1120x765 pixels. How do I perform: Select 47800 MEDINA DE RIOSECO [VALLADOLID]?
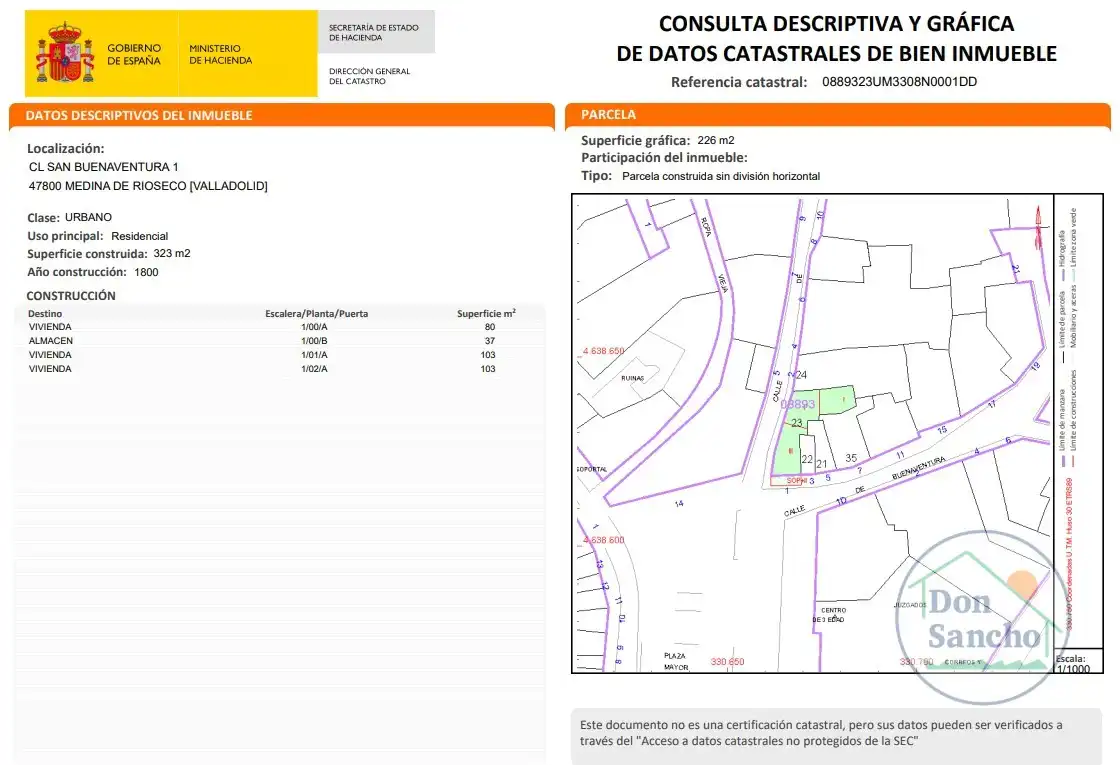pyautogui.click(x=148, y=186)
